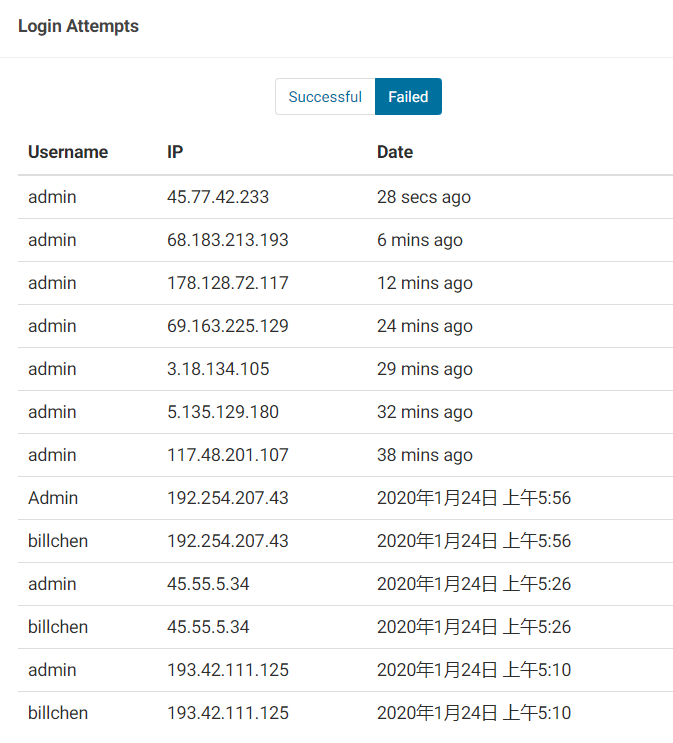Click billchen username with IP 45.55.5.34
The width and height of the screenshot is (673, 743).
pos(58,627)
